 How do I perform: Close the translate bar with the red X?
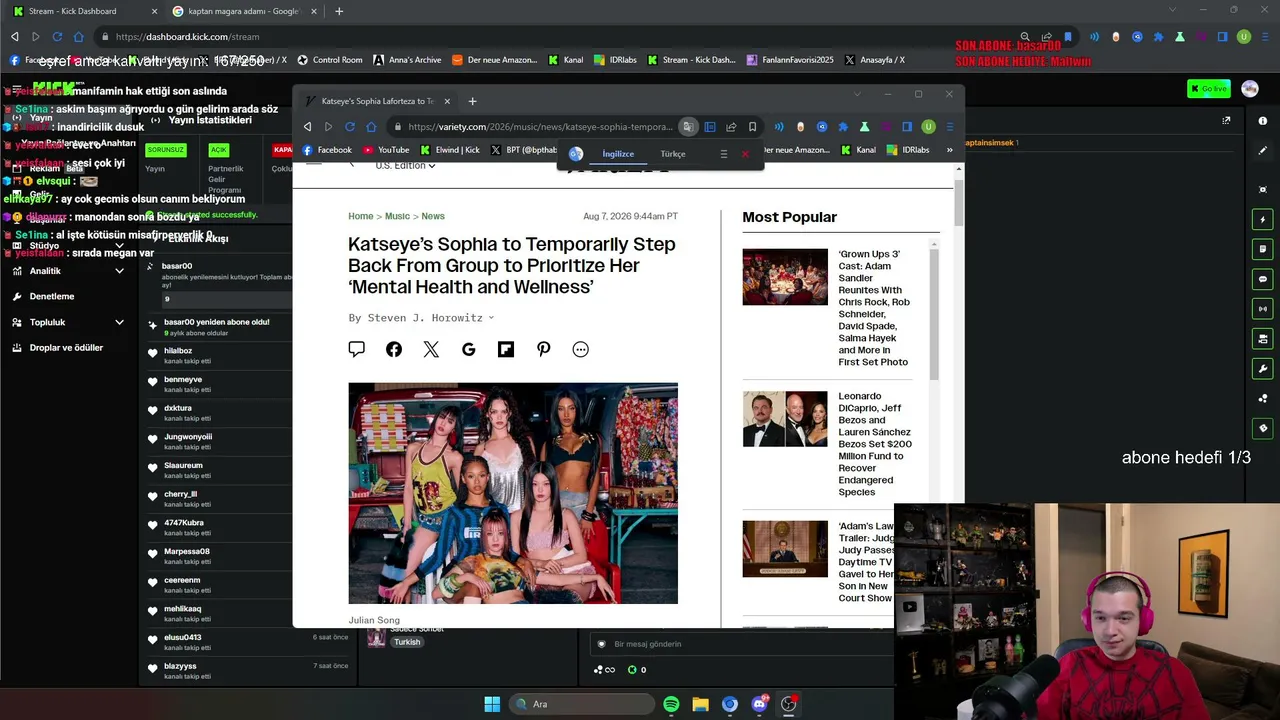tap(745, 154)
